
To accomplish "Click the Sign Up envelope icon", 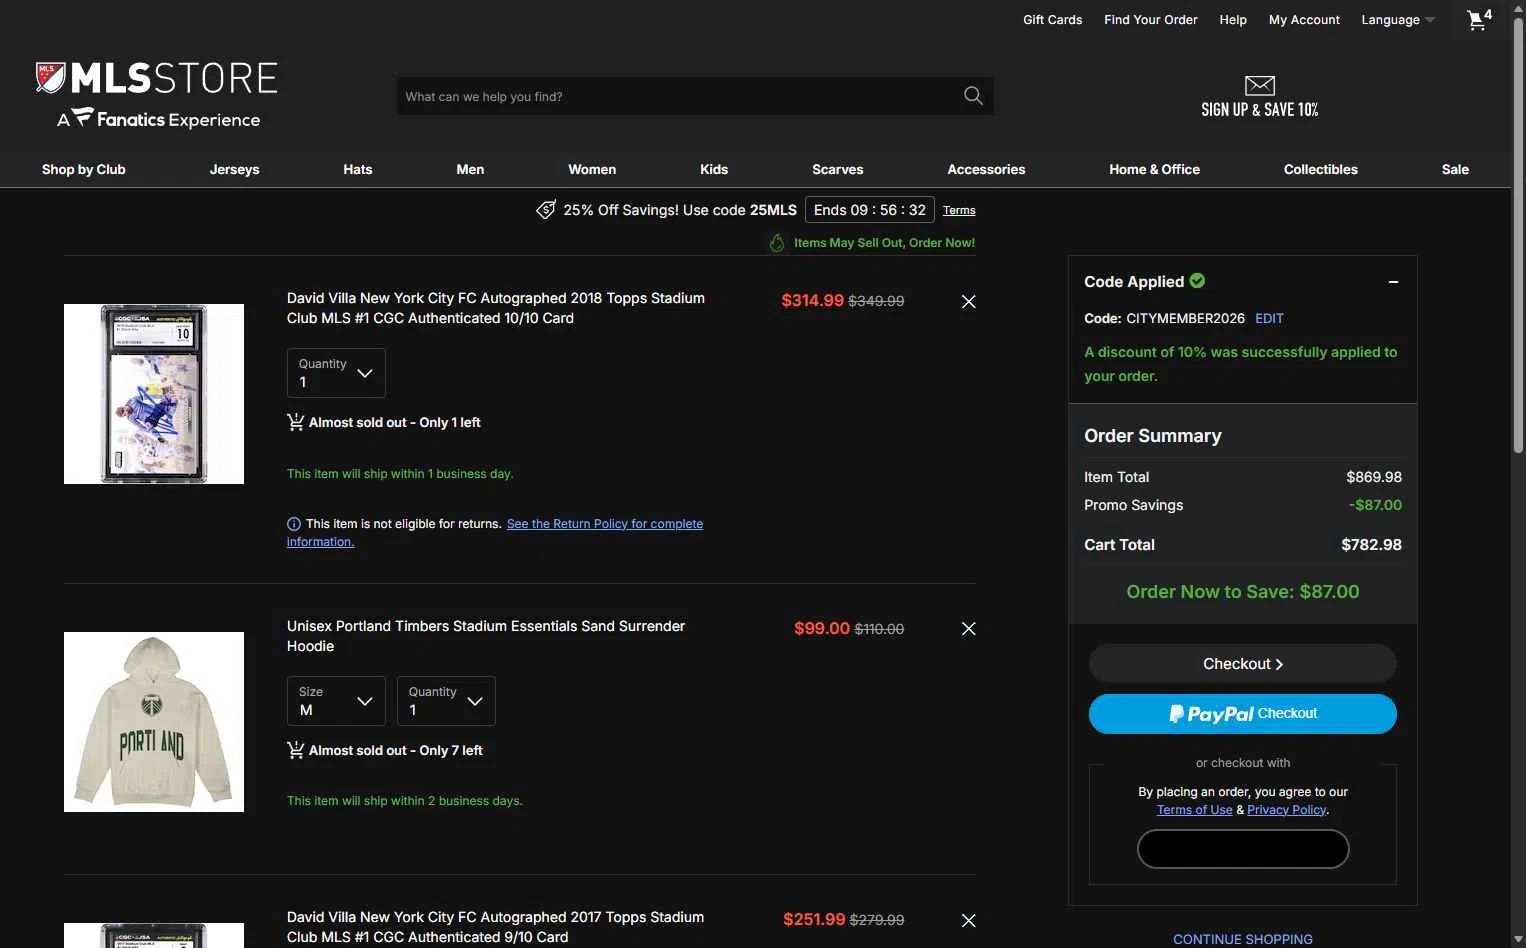I will pyautogui.click(x=1260, y=85).
